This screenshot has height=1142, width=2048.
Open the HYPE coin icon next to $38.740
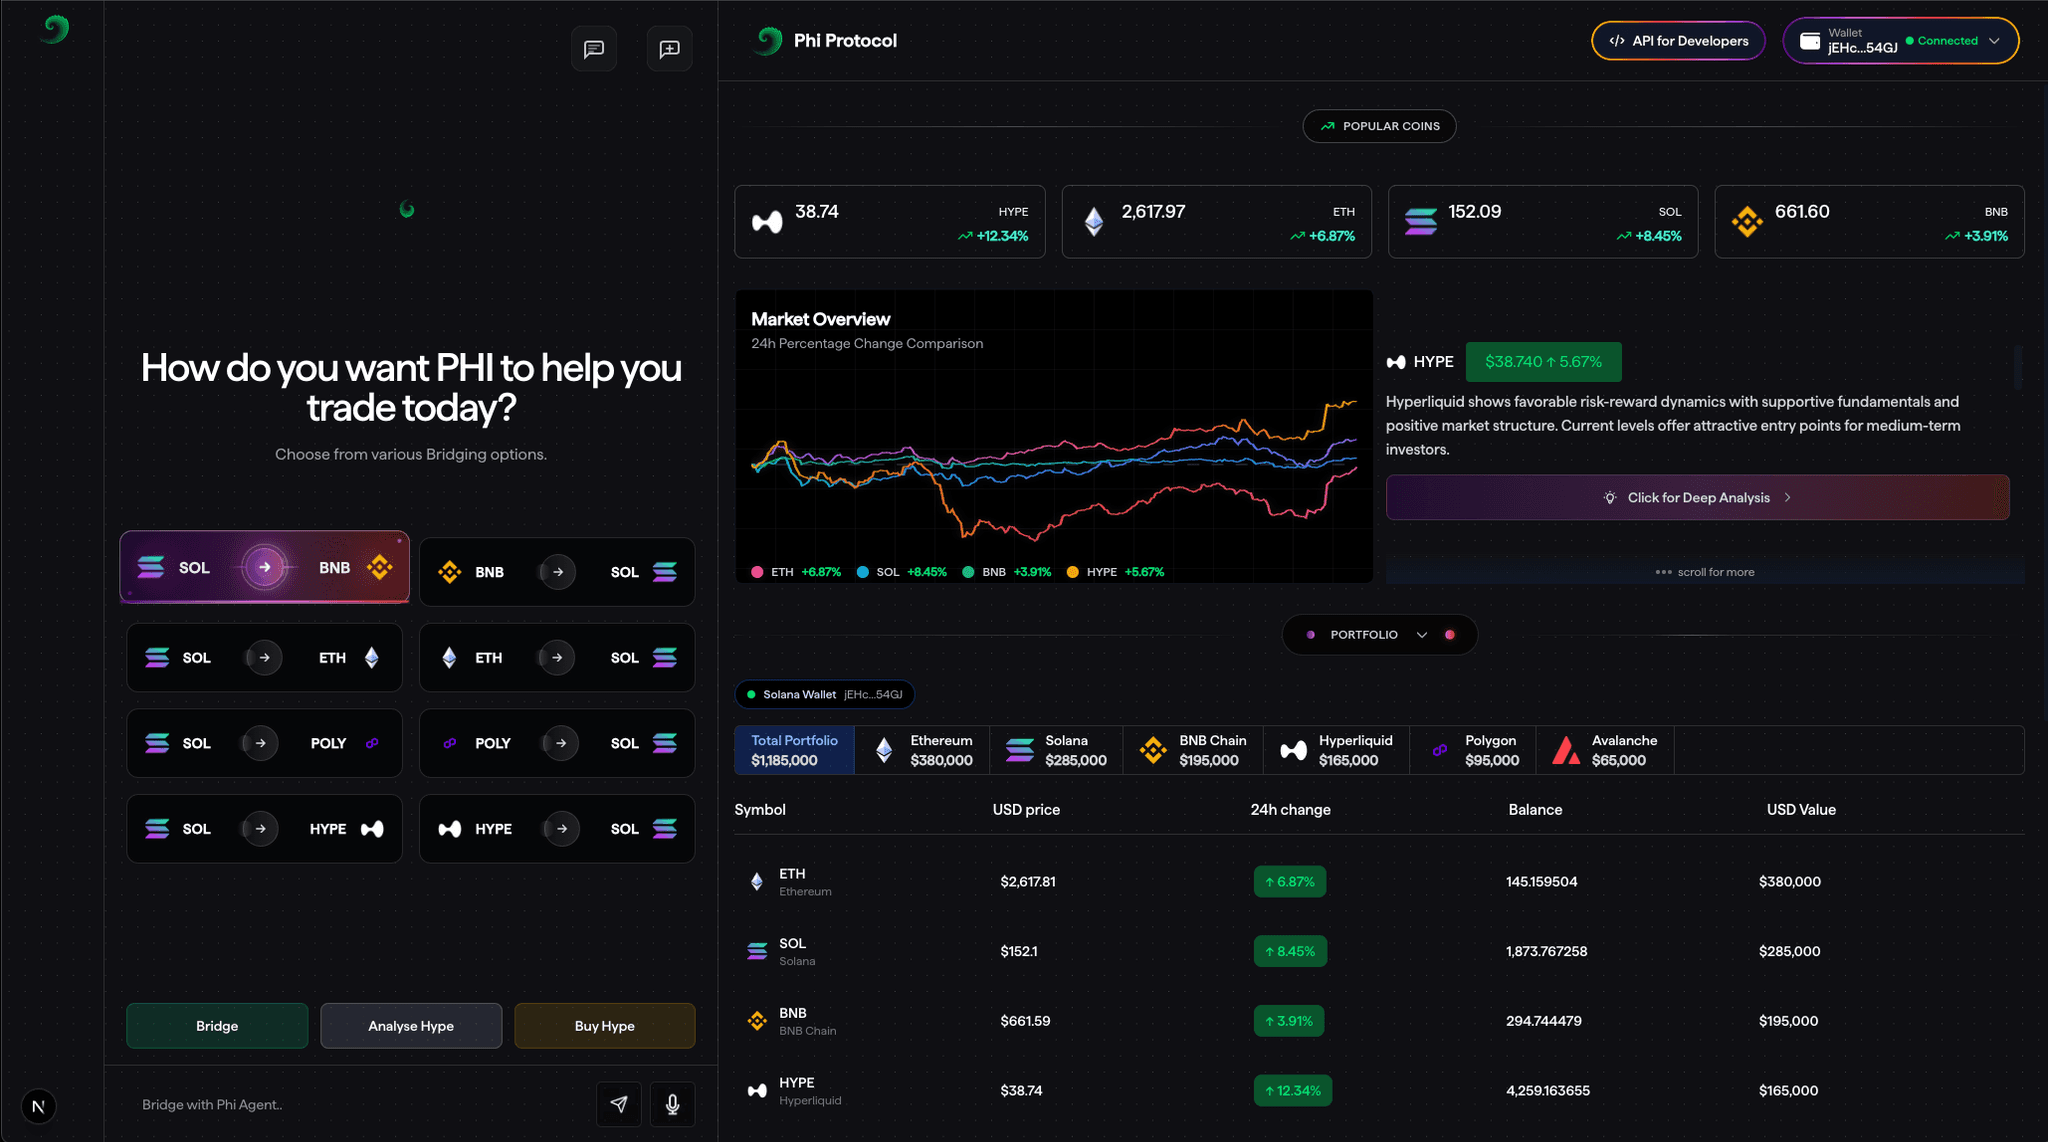point(1398,361)
